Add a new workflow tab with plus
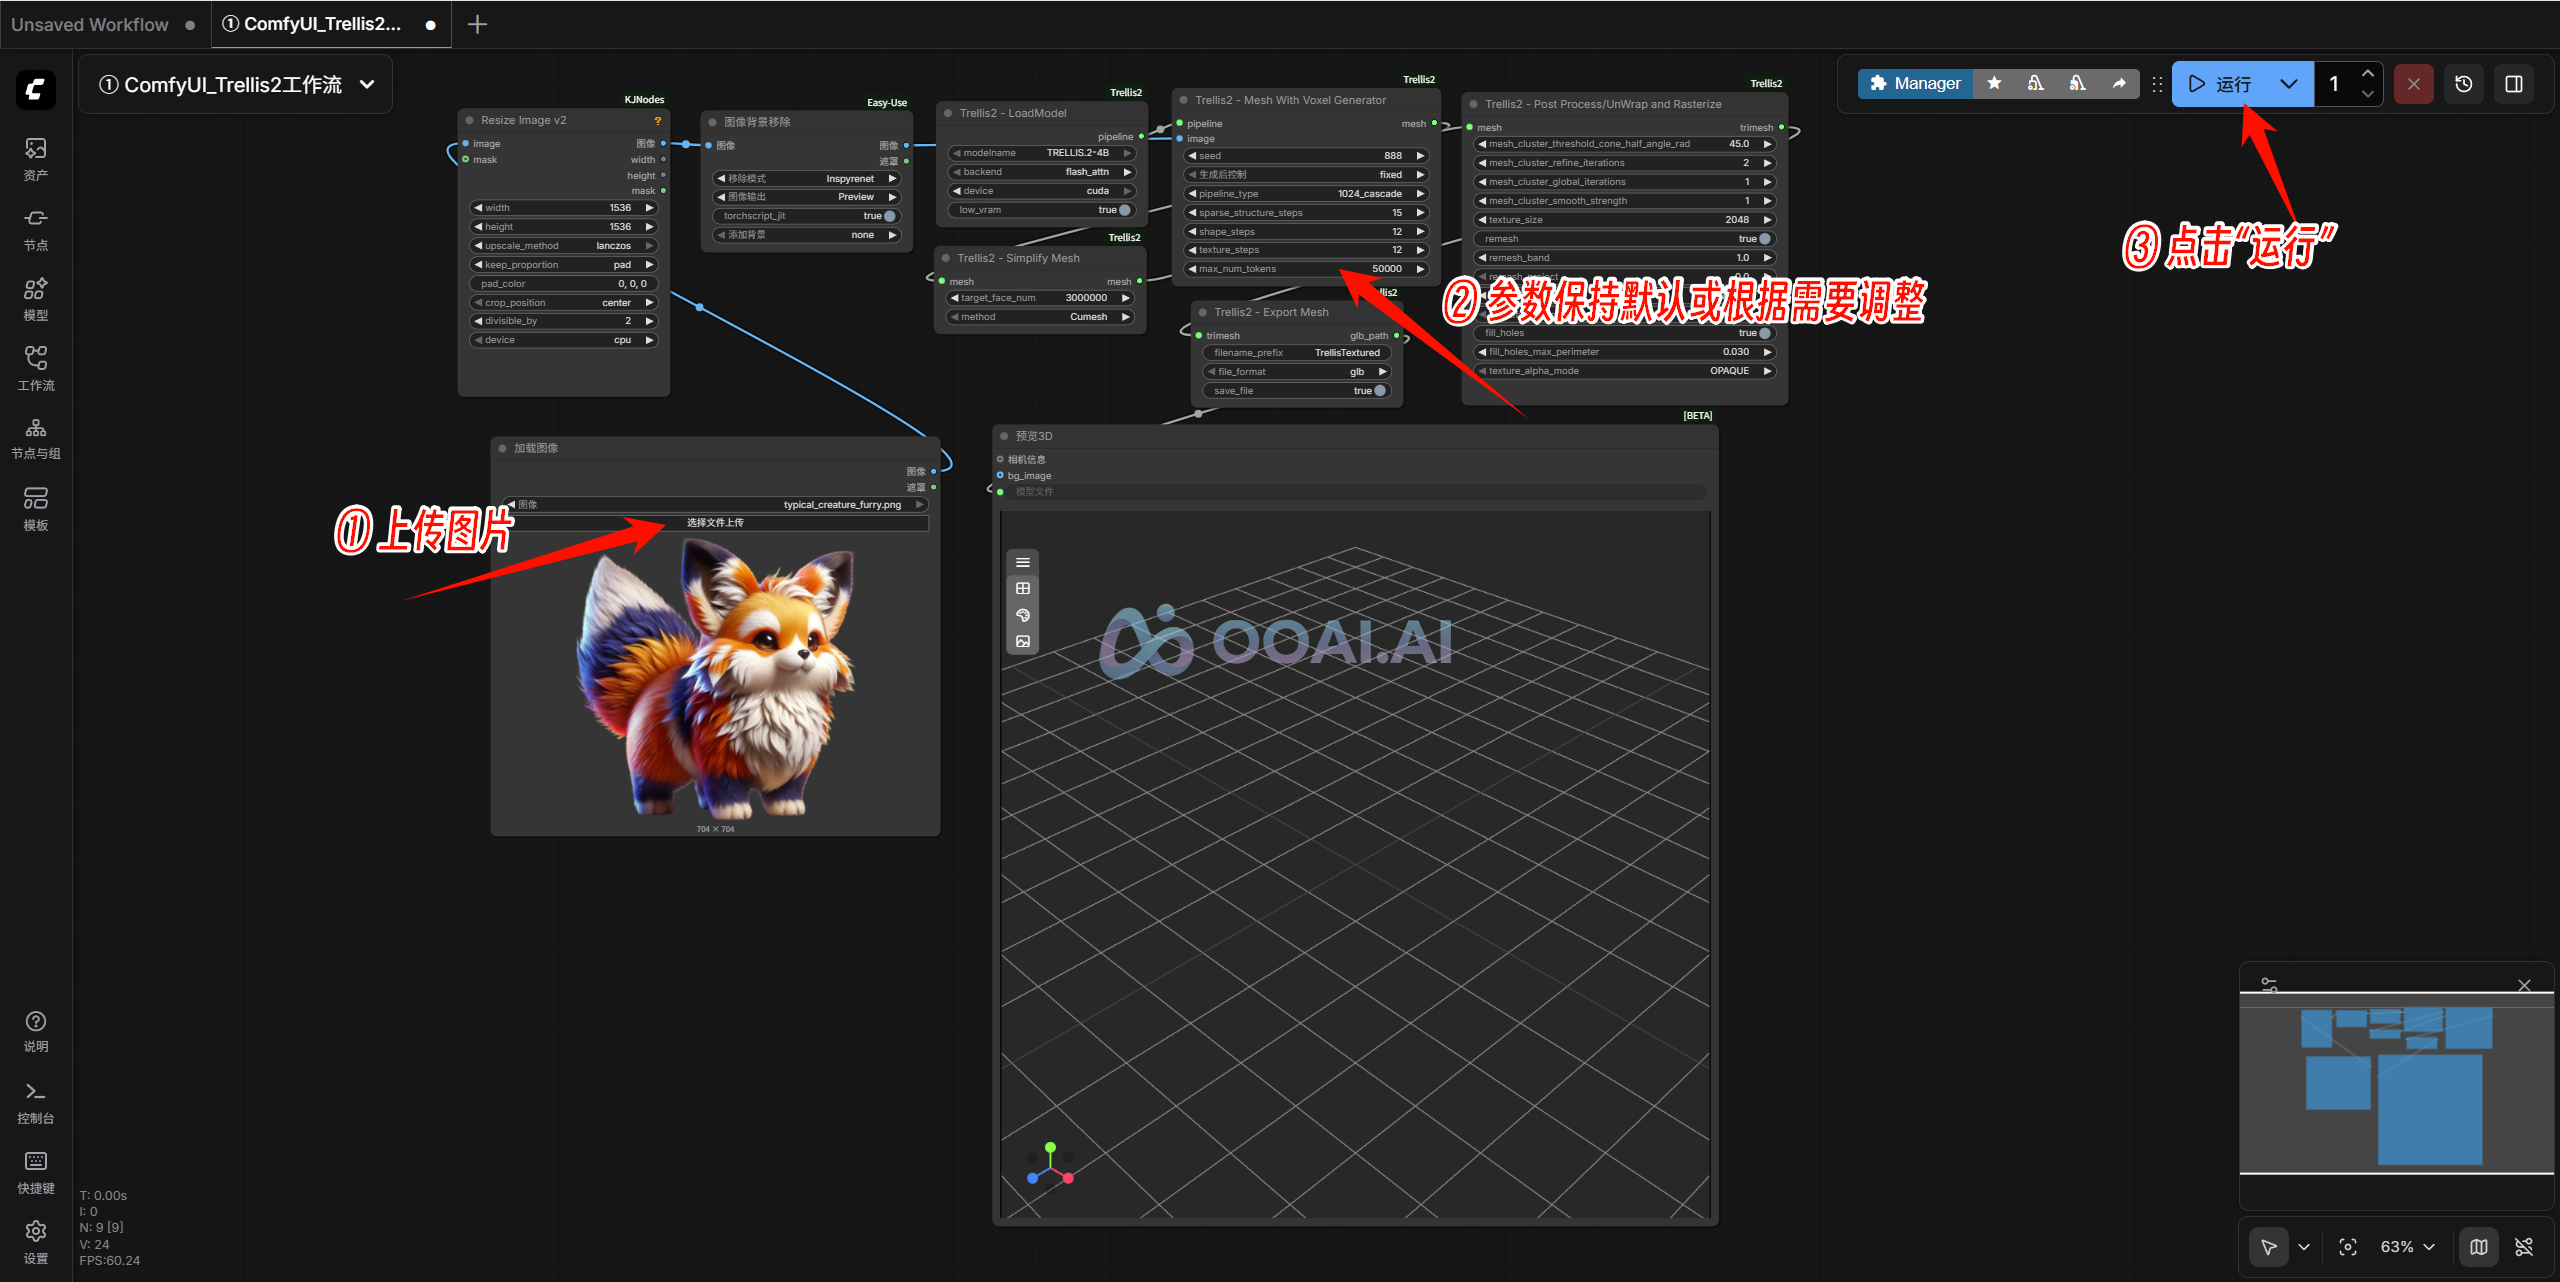 point(477,25)
